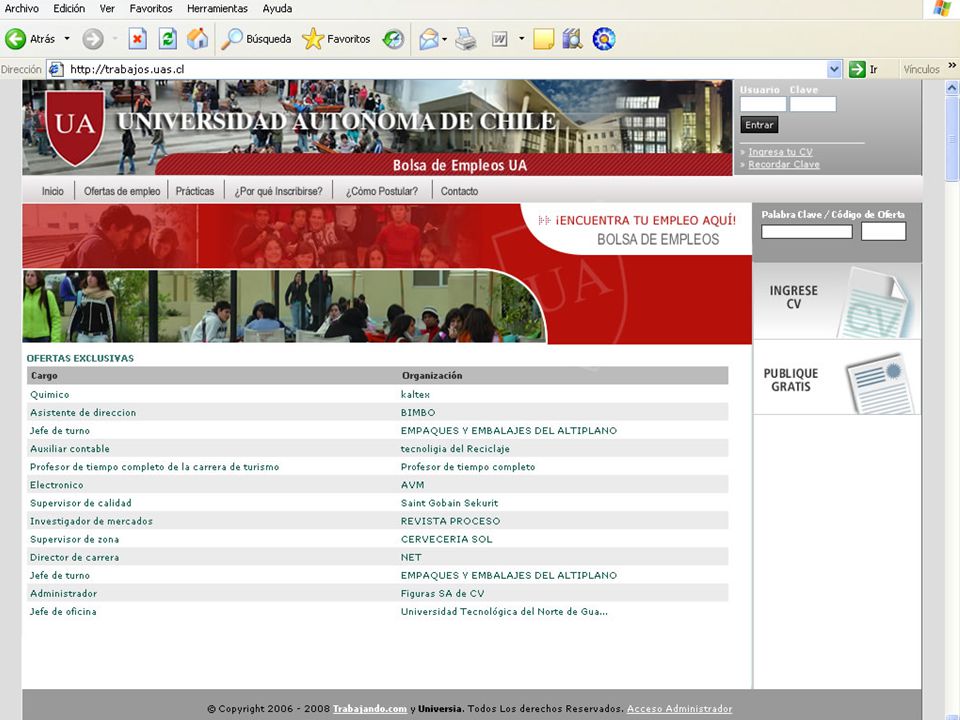The image size is (960, 720).
Task: Click the green Ir go arrow
Action: click(x=857, y=69)
